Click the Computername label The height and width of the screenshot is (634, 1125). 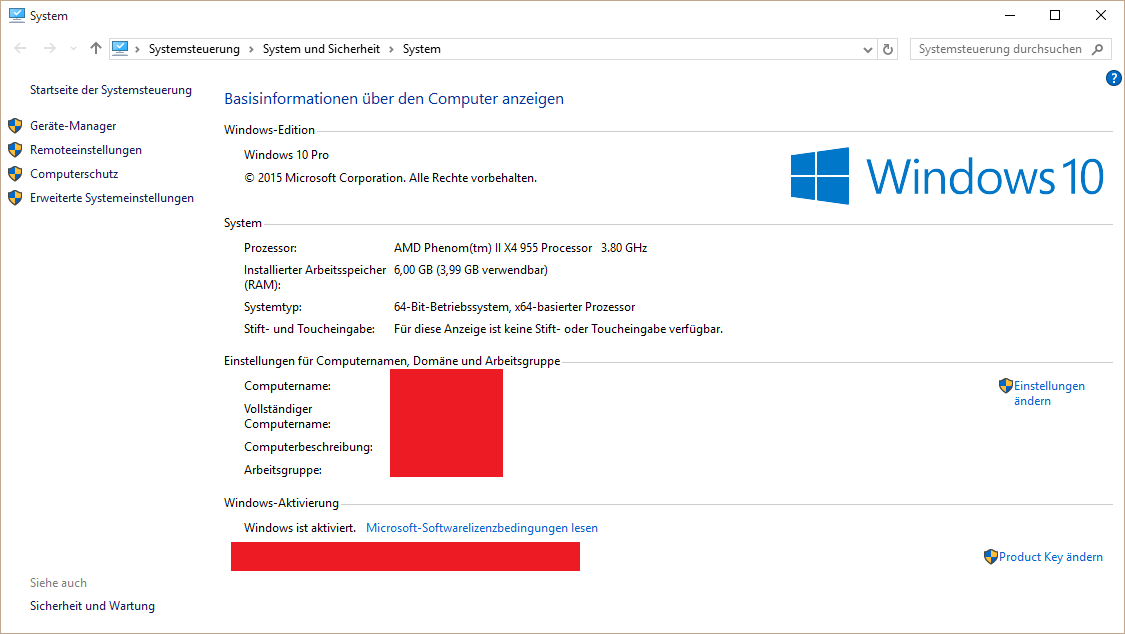tap(287, 386)
